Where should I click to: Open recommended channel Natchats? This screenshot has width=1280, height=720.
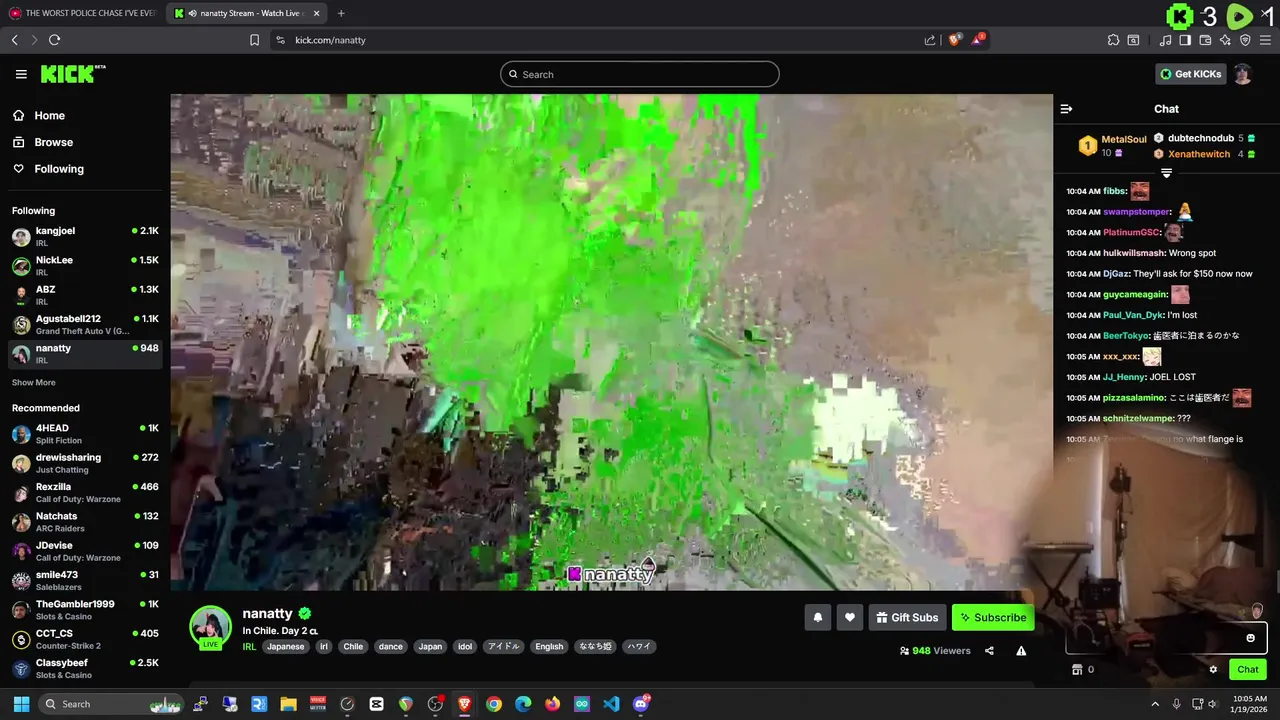[85, 522]
